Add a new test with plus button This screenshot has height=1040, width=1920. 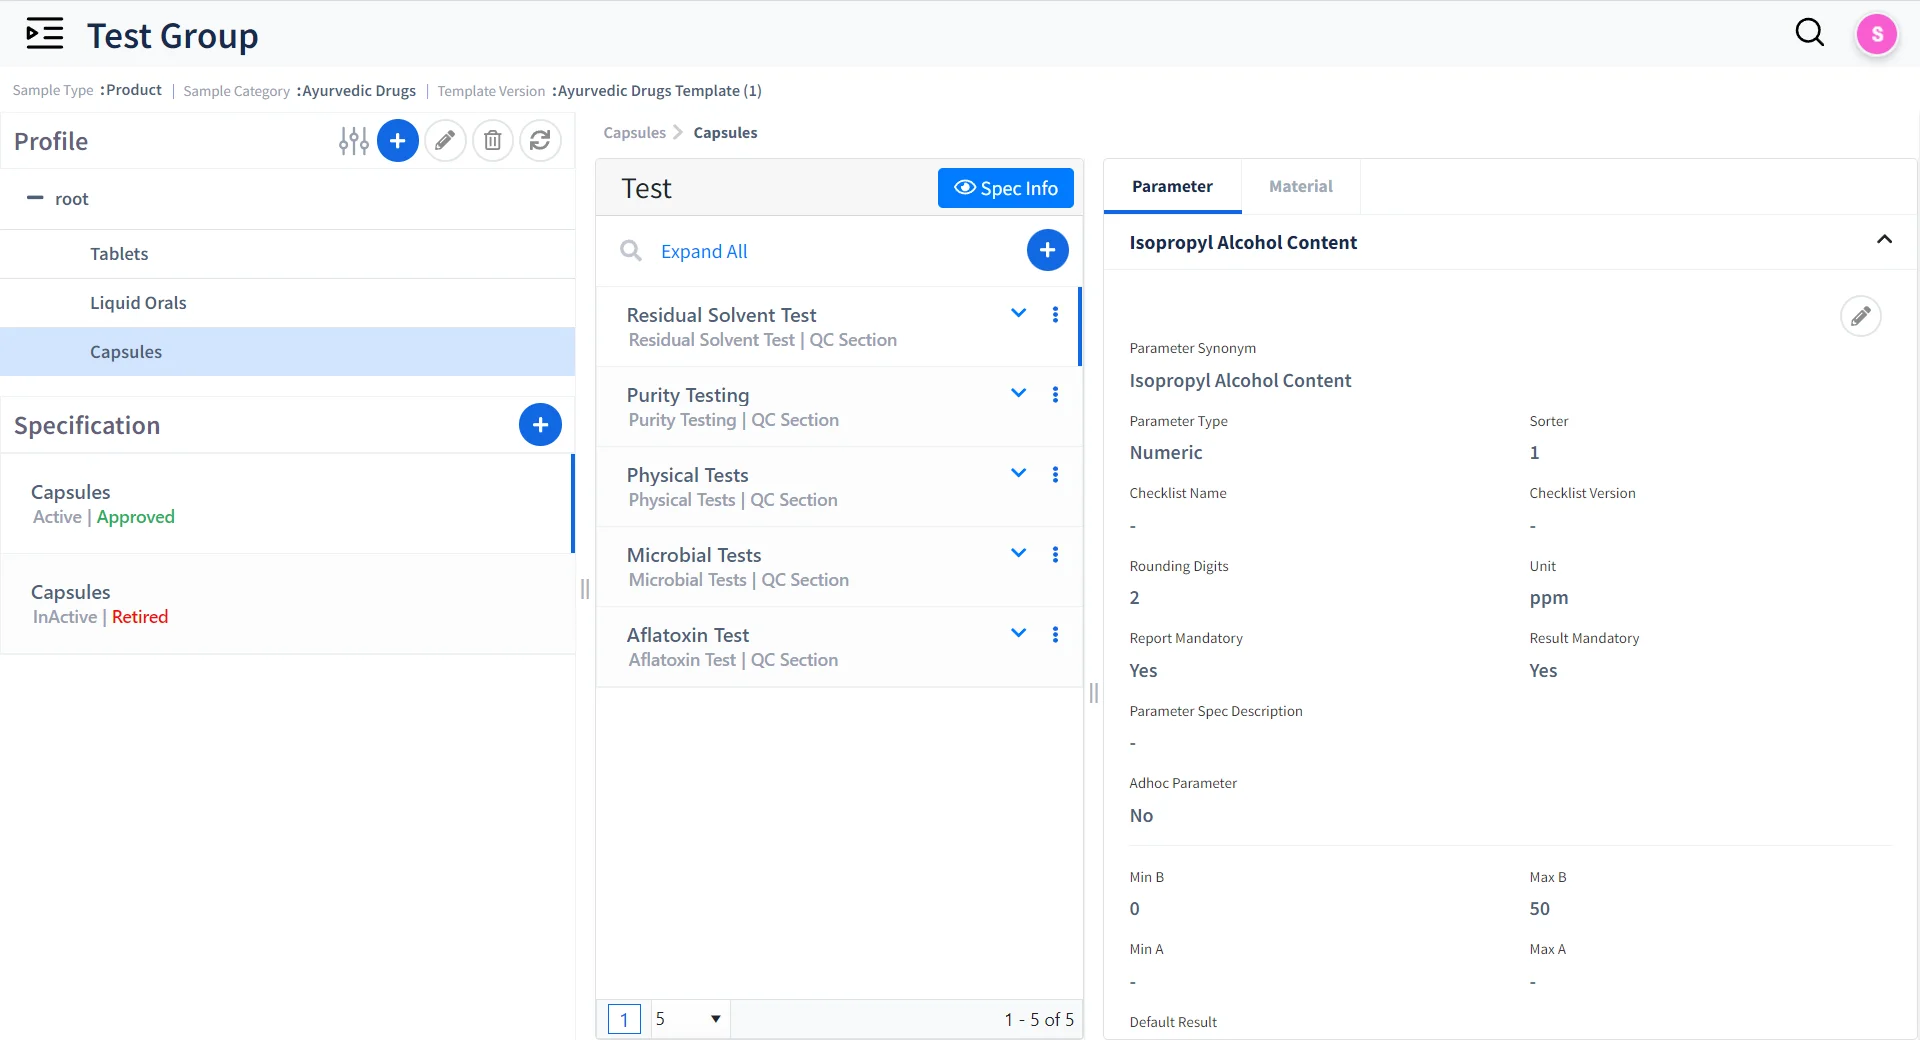tap(1047, 250)
